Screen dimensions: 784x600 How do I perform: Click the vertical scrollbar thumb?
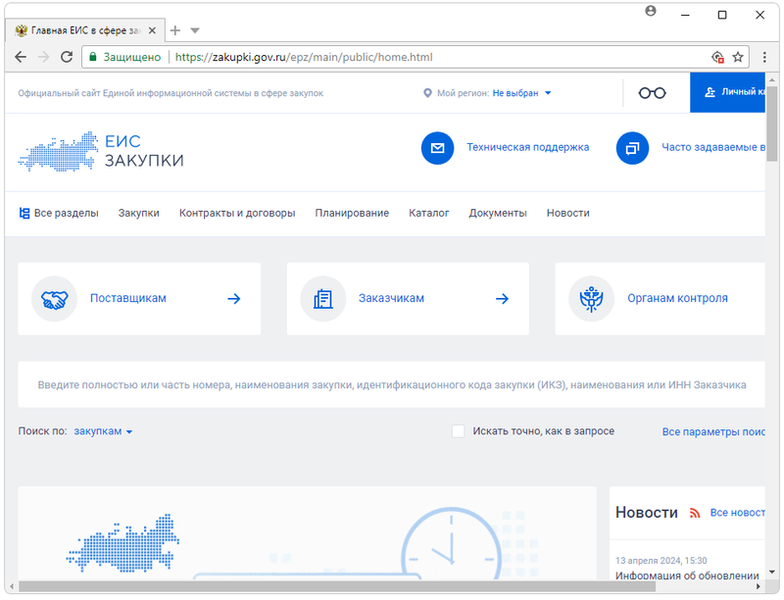[x=772, y=124]
